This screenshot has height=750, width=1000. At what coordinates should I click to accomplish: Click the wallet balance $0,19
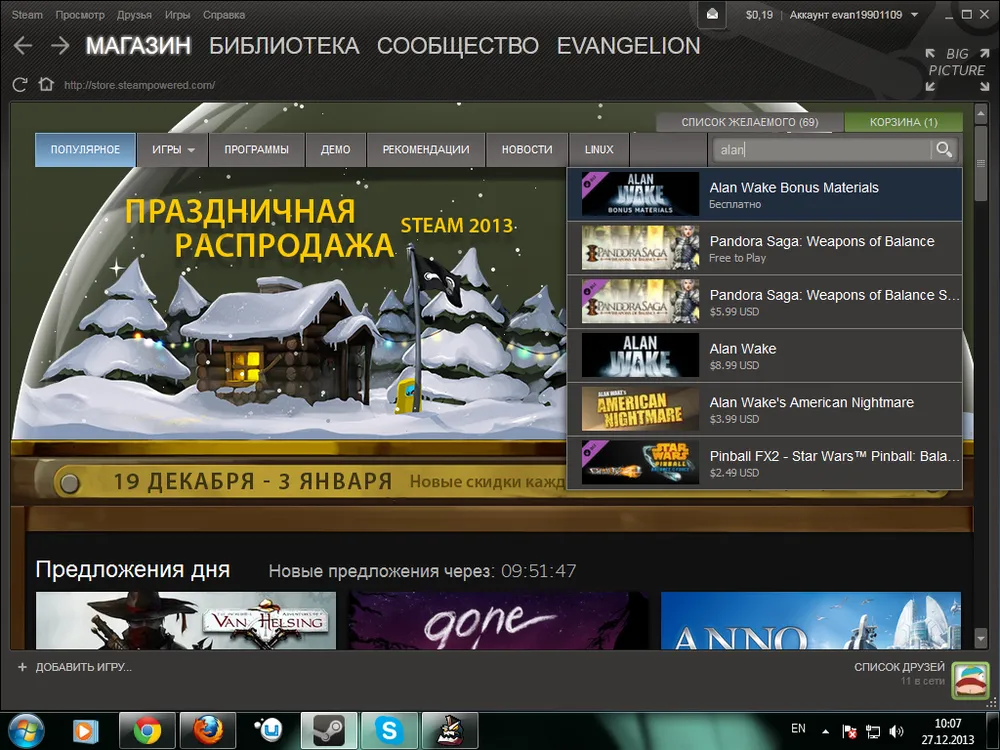tap(759, 15)
